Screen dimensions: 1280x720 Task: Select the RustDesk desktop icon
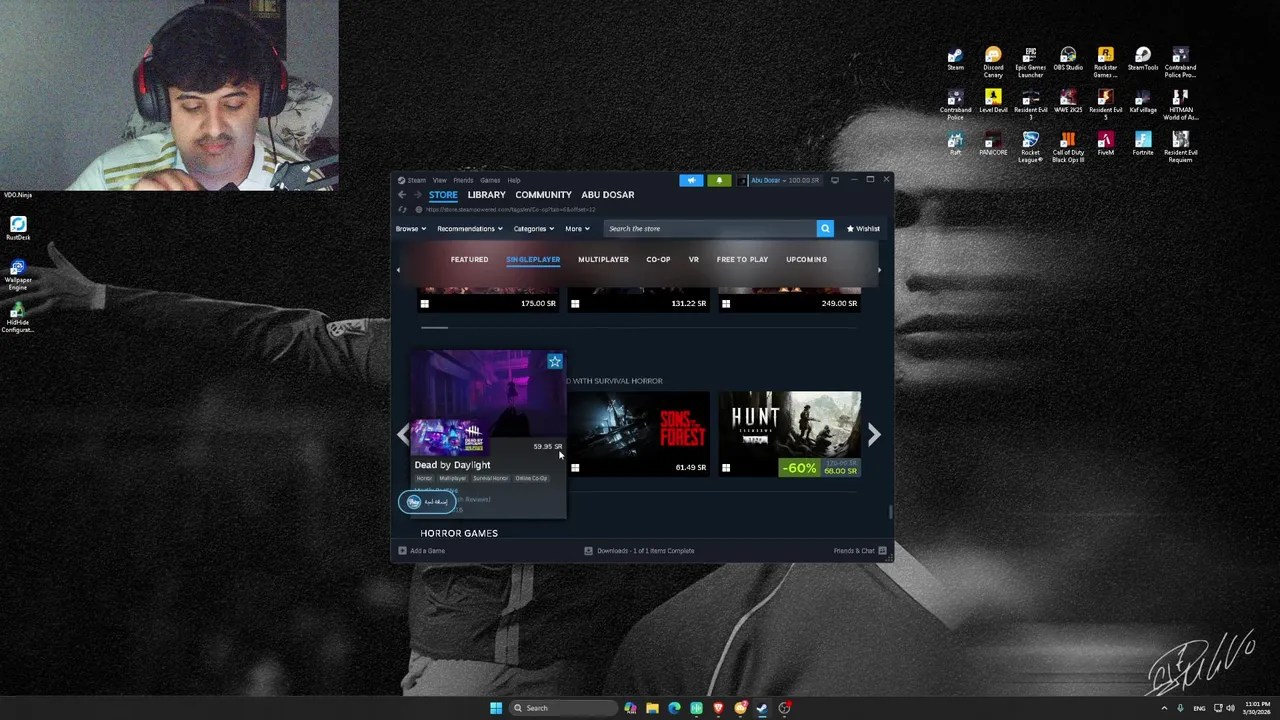(17, 229)
